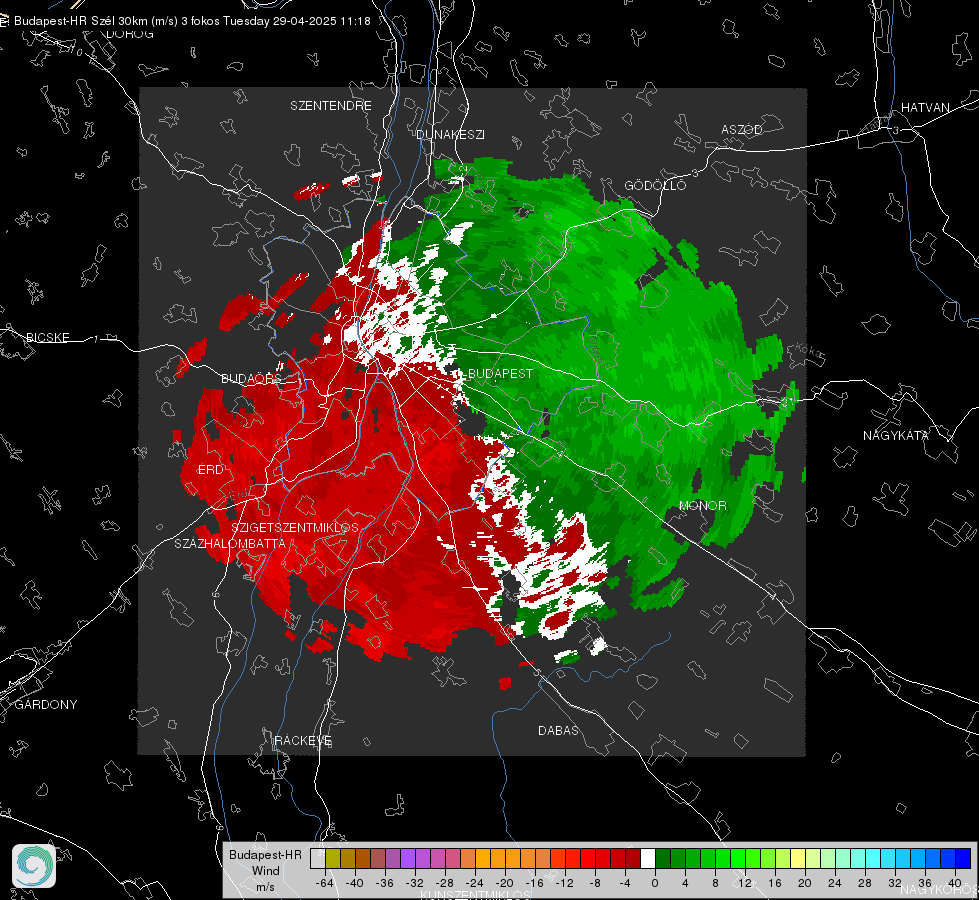Select the pale yellow swatch above 20
Viewport: 979px width, 900px height.
(799, 858)
